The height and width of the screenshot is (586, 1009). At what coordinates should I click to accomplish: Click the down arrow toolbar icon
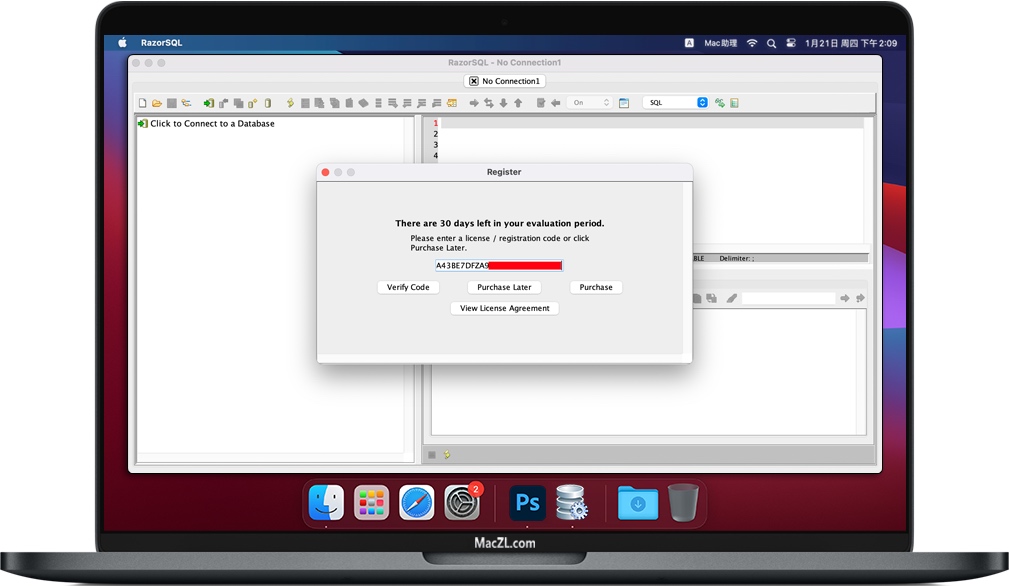[x=503, y=103]
